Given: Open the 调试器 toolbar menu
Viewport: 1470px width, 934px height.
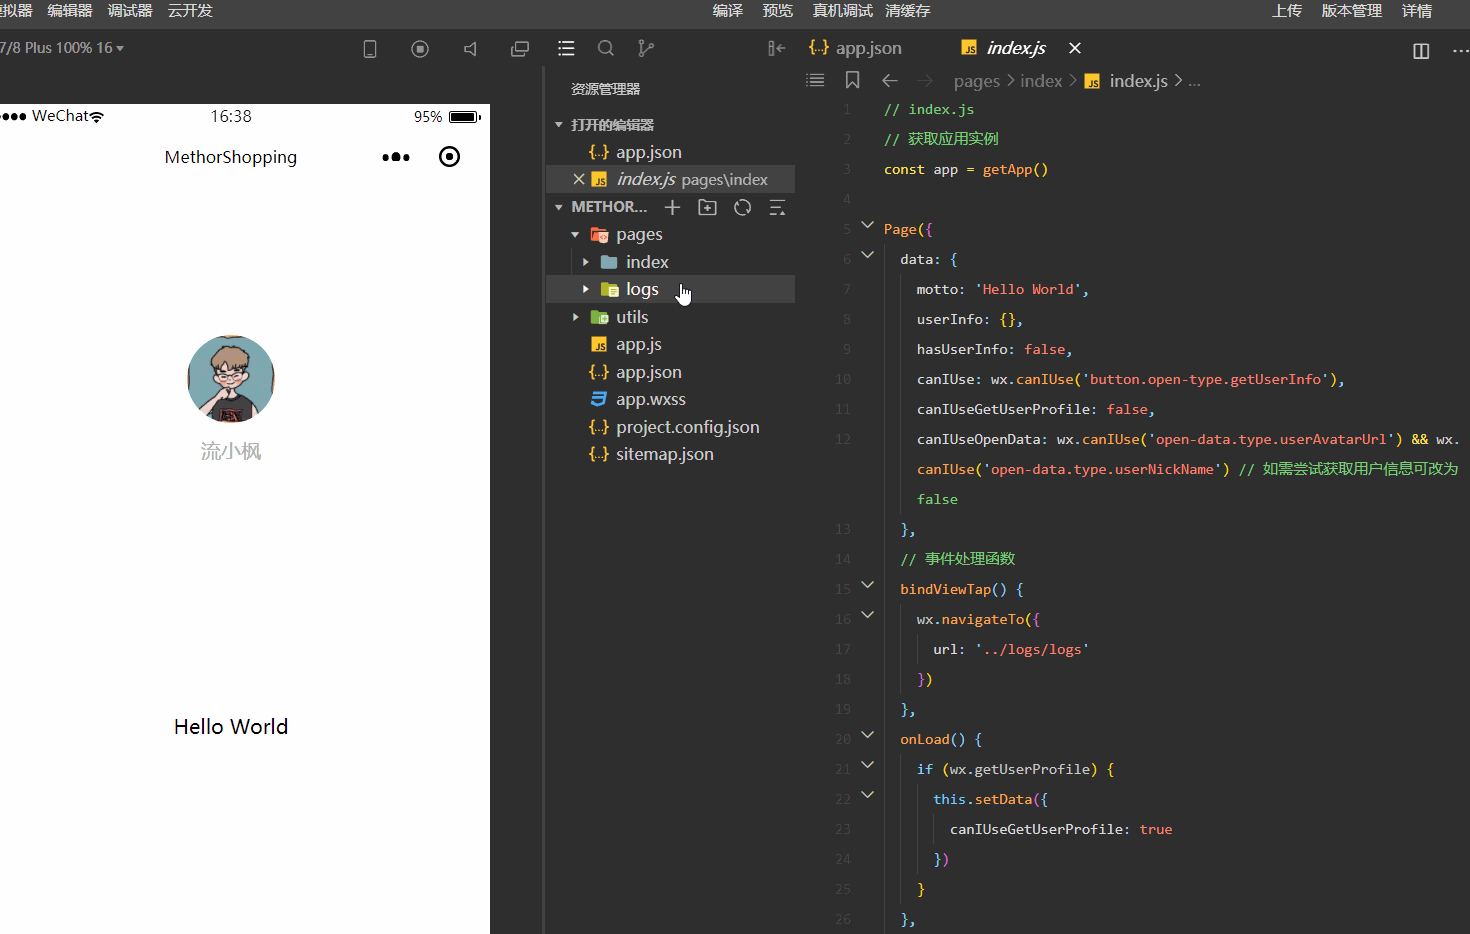Looking at the screenshot, I should click(x=130, y=11).
